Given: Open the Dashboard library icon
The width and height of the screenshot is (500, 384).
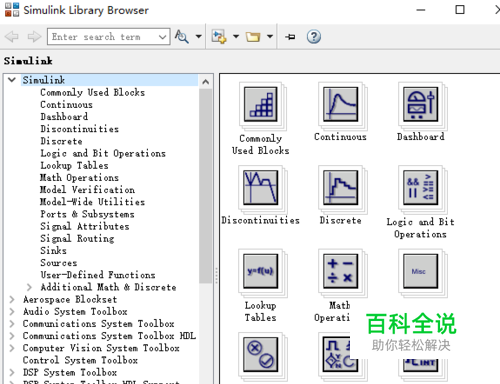Looking at the screenshot, I should (x=421, y=104).
